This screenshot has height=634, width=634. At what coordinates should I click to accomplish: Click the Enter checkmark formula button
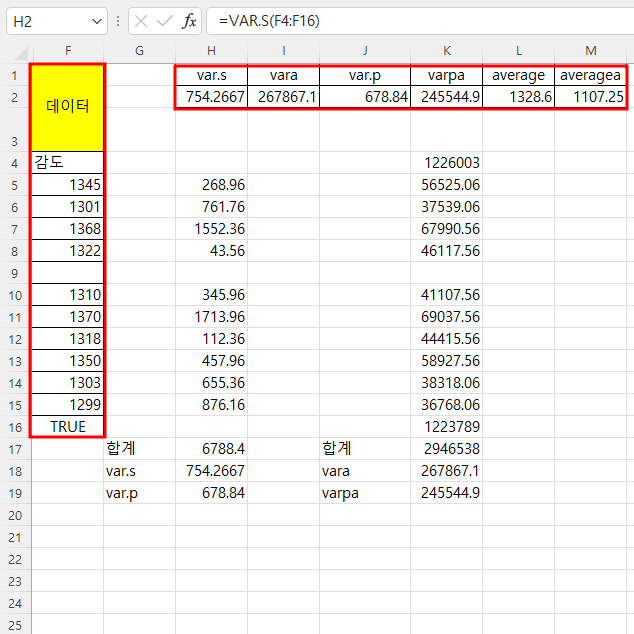tap(165, 21)
